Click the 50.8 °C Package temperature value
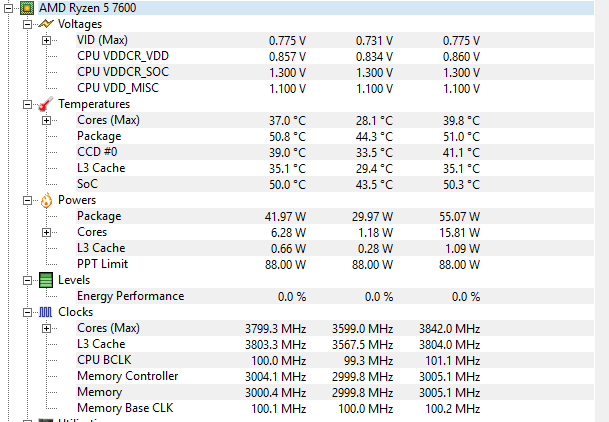Image resolution: width=609 pixels, height=422 pixels. tap(287, 137)
